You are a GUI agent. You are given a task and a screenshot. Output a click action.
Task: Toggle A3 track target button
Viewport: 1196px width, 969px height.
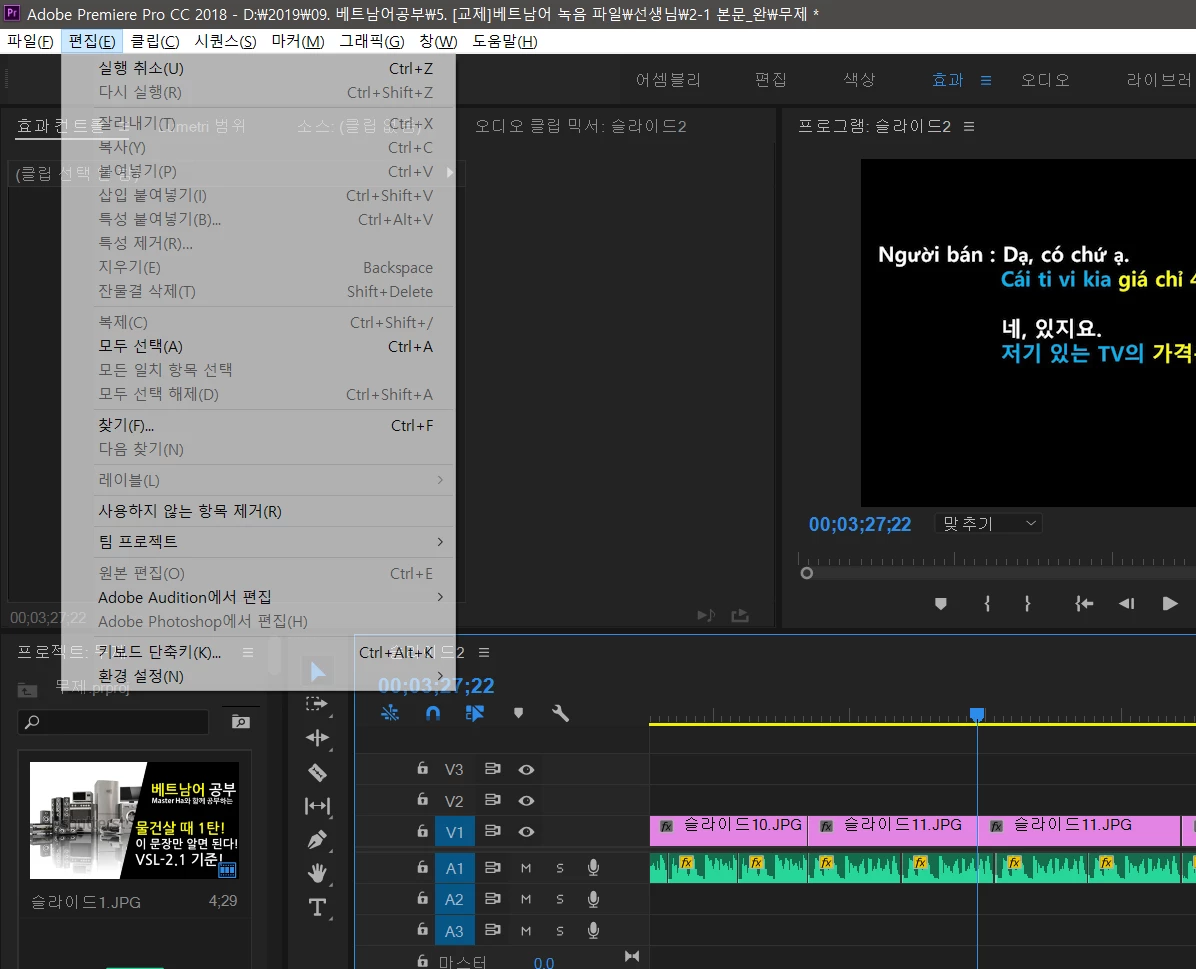(x=455, y=931)
